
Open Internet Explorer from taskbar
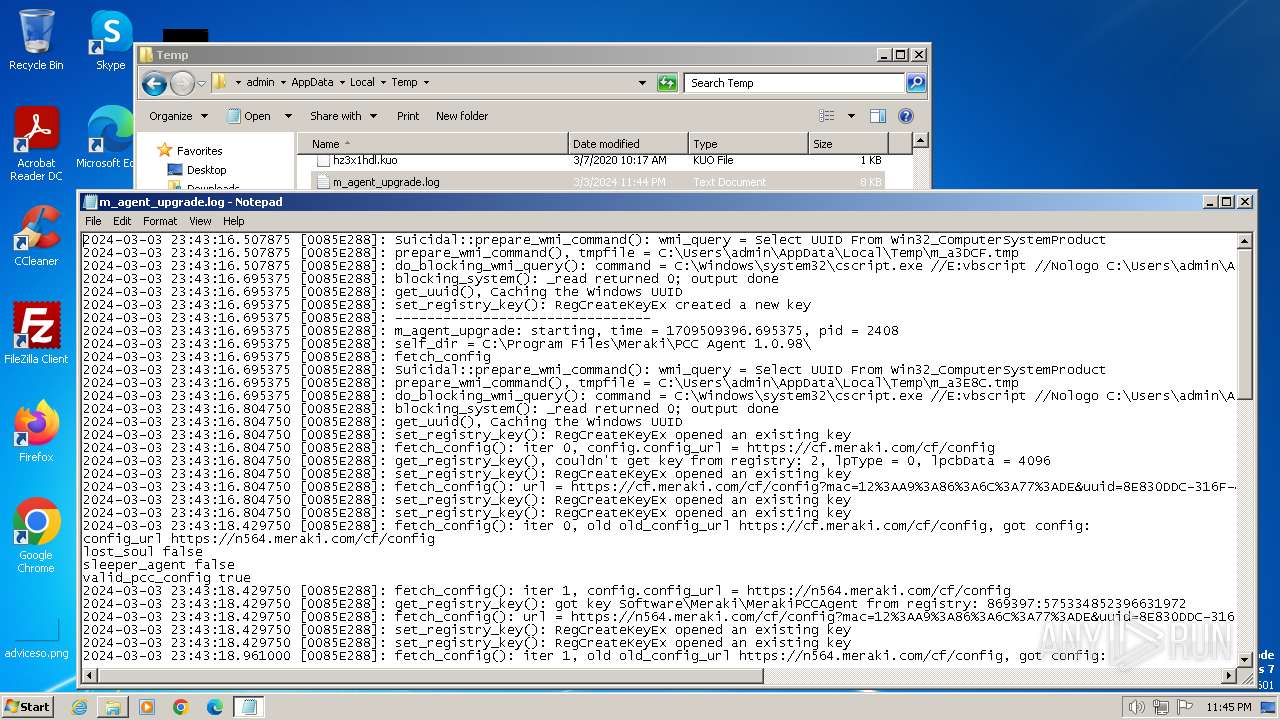coord(80,707)
